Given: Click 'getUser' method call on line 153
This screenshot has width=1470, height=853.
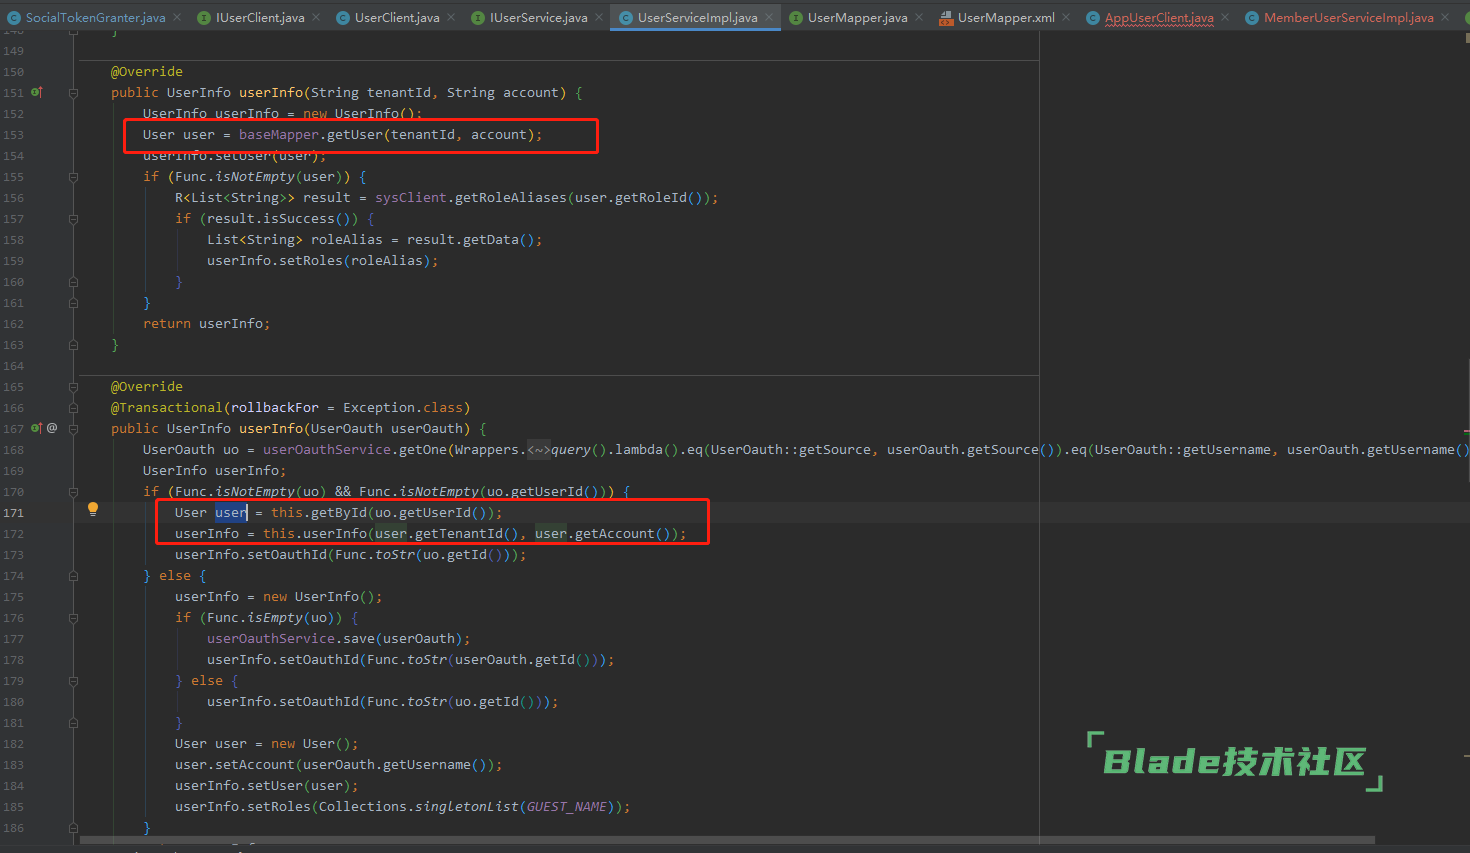Looking at the screenshot, I should (x=355, y=135).
